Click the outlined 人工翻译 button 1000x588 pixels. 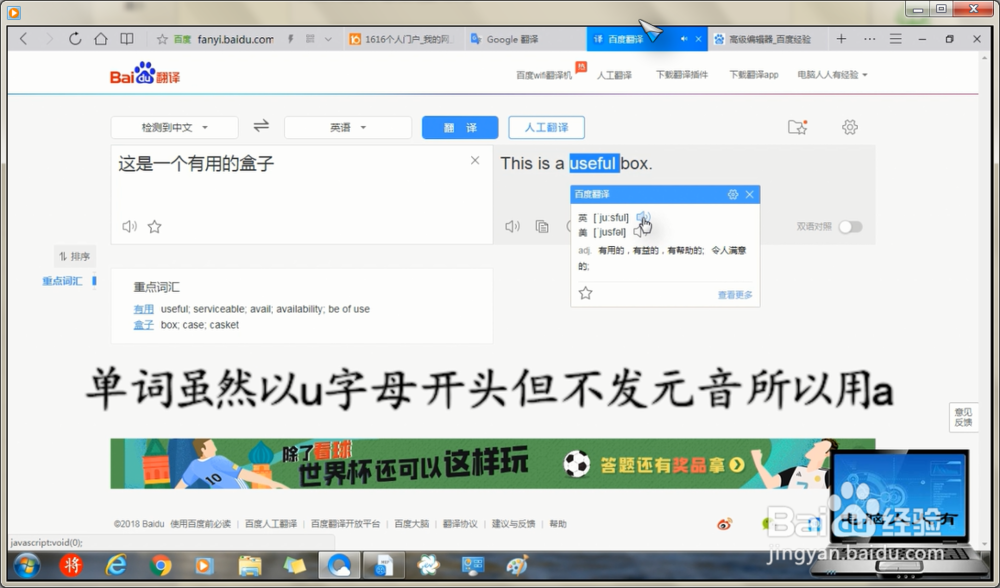547,128
